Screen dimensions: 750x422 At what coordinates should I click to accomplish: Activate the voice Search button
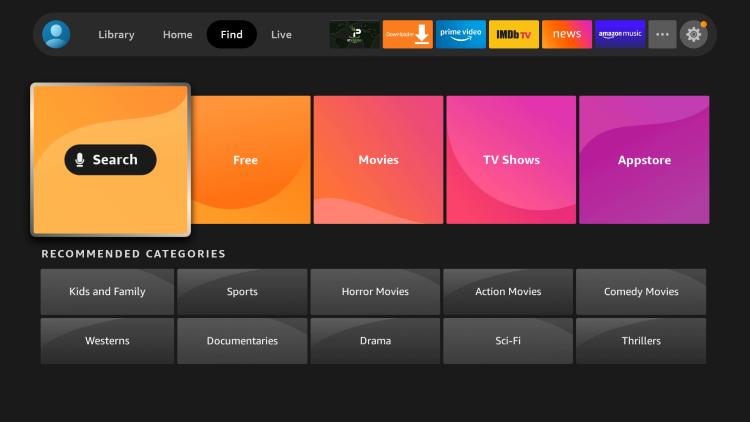pyautogui.click(x=110, y=160)
